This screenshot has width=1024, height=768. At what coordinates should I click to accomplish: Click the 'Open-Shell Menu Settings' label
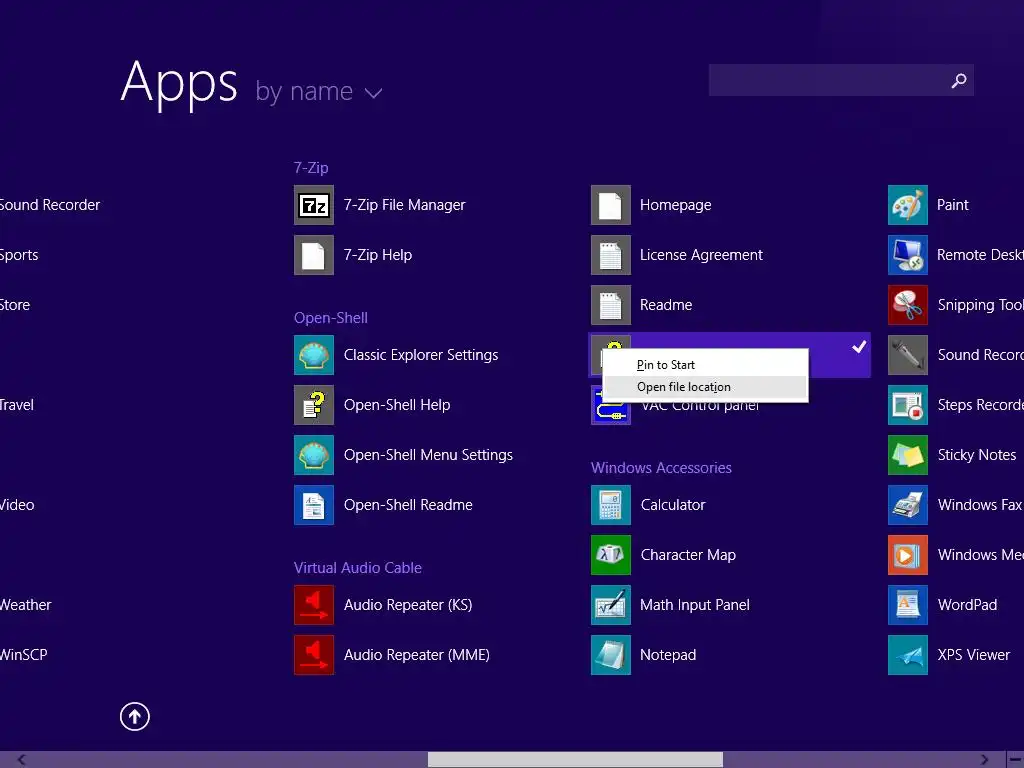tap(428, 455)
